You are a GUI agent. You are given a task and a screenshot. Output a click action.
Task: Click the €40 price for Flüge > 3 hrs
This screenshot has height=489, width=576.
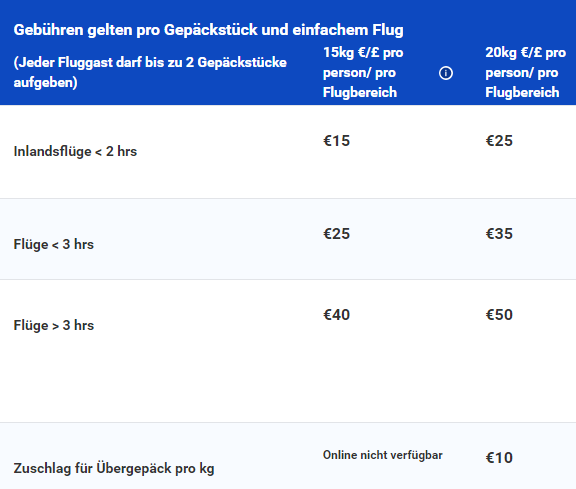(336, 315)
